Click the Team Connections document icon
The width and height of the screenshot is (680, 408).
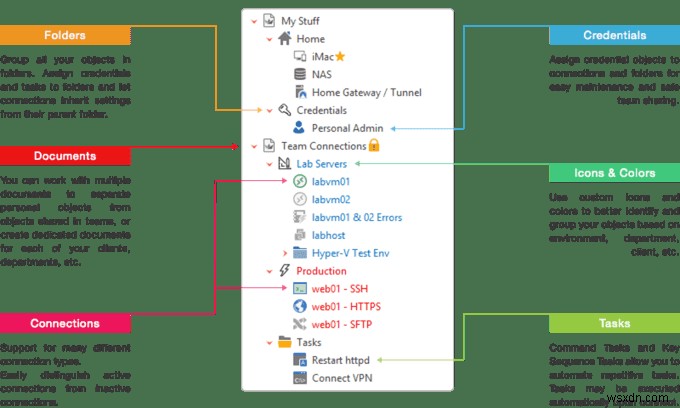tap(269, 146)
